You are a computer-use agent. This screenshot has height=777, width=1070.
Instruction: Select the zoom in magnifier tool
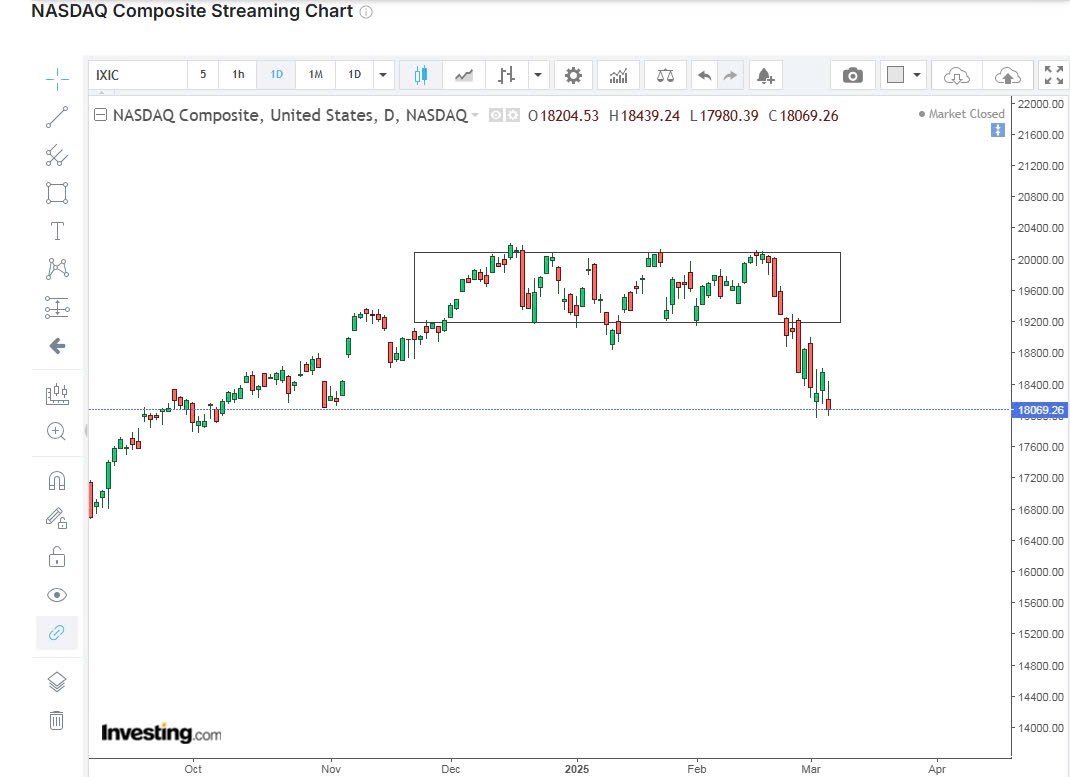(x=57, y=432)
